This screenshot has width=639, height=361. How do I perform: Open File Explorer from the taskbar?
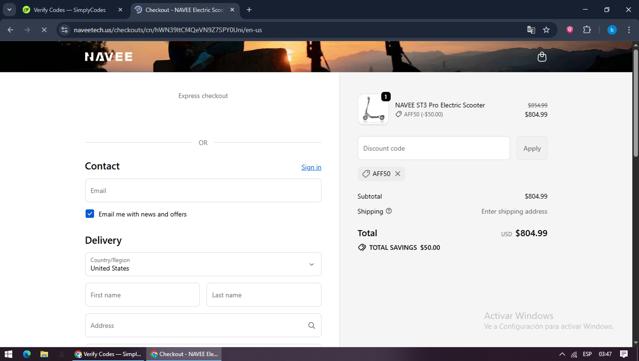coord(44,354)
